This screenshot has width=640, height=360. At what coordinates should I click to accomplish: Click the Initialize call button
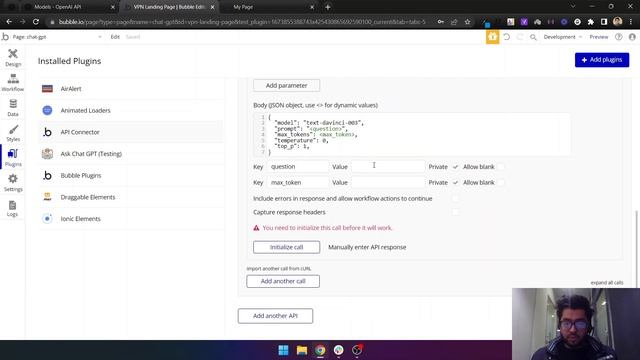[287, 247]
